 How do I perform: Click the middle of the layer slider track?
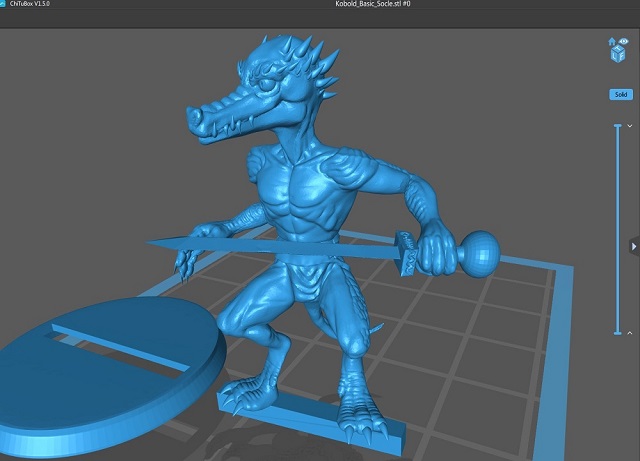pyautogui.click(x=618, y=229)
